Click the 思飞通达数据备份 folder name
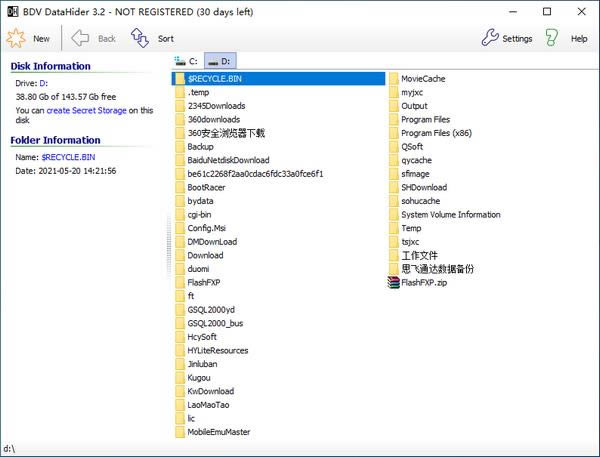The image size is (600, 457). coord(437,269)
